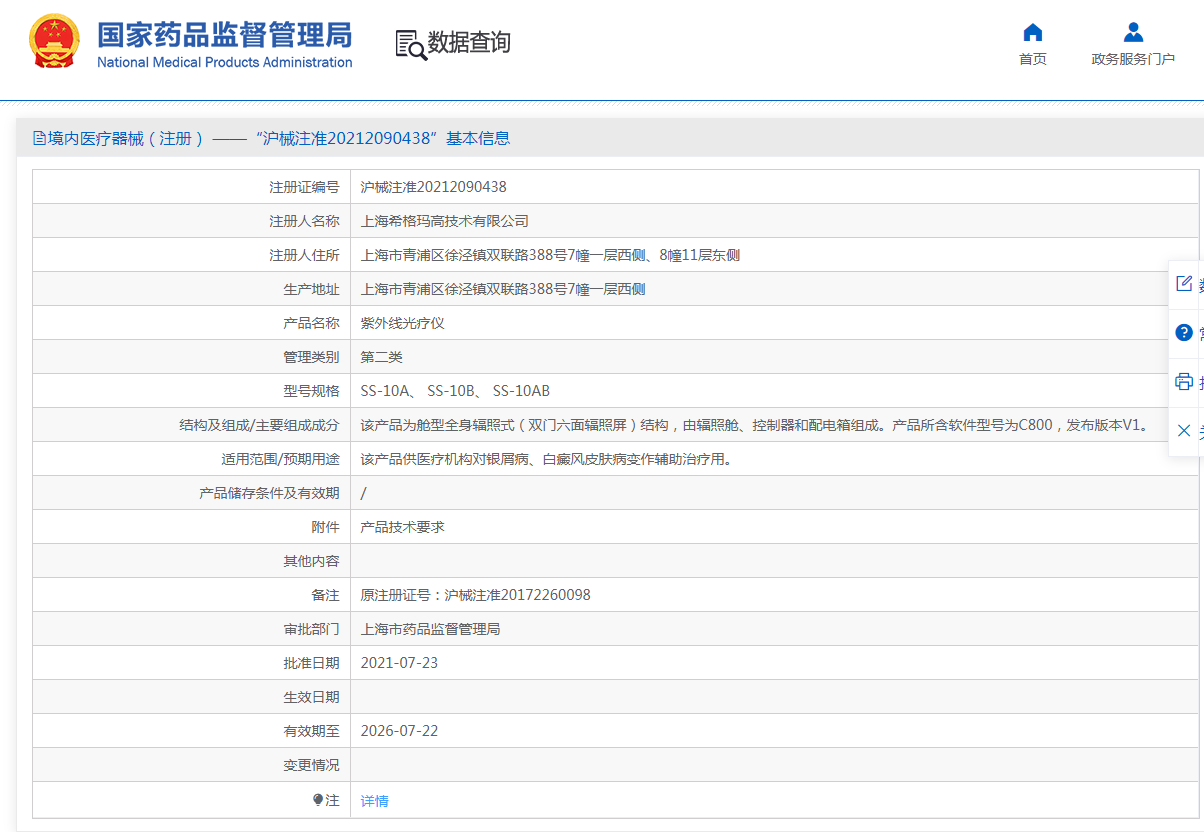Image resolution: width=1204 pixels, height=832 pixels.
Task: Open the 政务服务门户 person icon
Action: point(1133,32)
